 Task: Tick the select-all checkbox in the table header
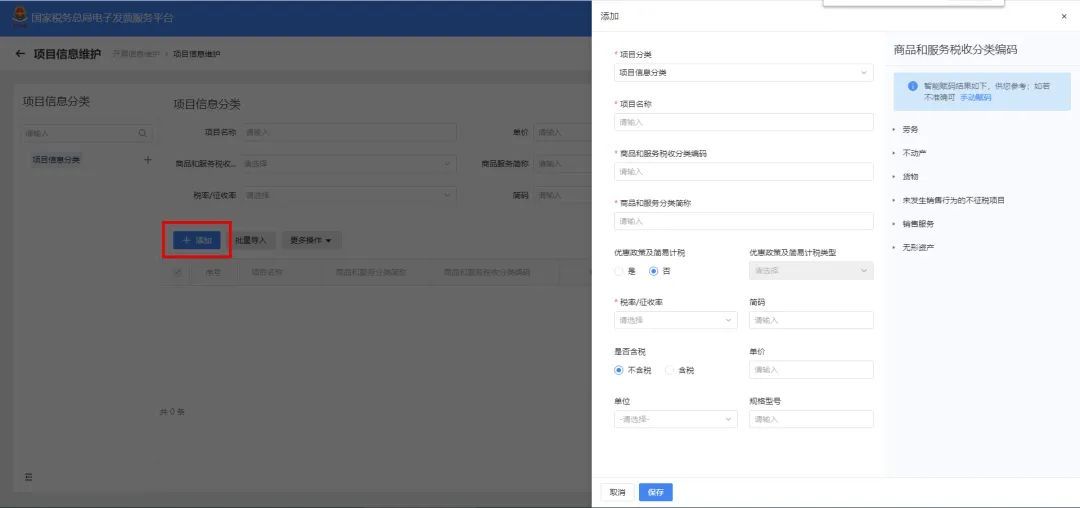pyautogui.click(x=178, y=272)
